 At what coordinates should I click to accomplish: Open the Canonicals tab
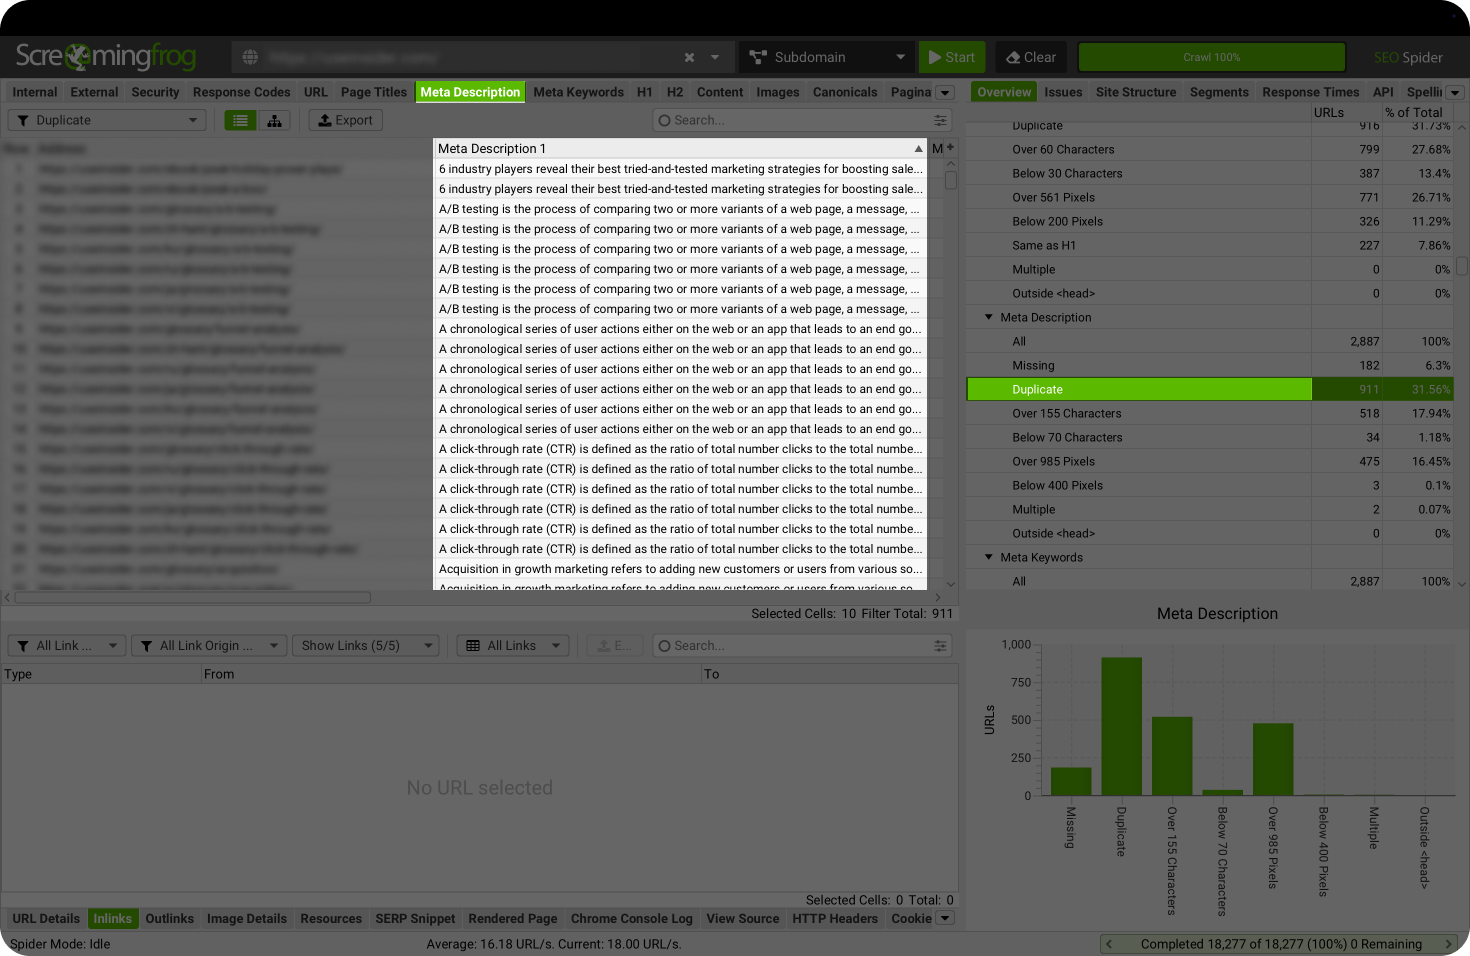845,92
